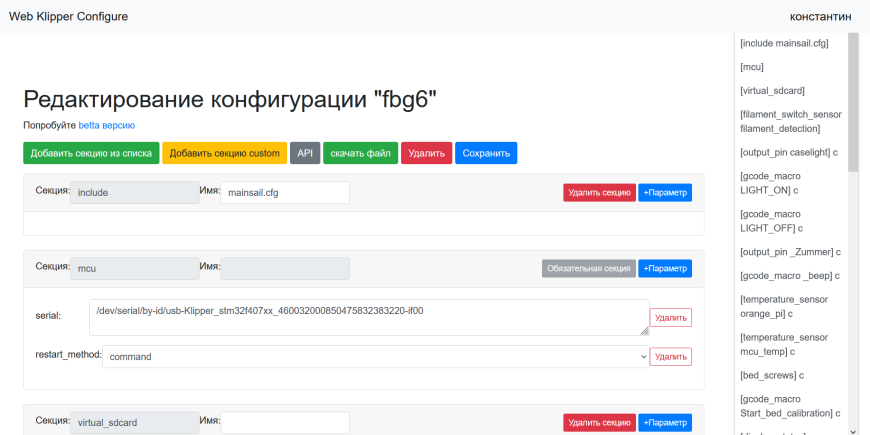The width and height of the screenshot is (870, 435).
Task: Jump to [output_pin _Zummer] sidebar entry
Action: coord(791,252)
